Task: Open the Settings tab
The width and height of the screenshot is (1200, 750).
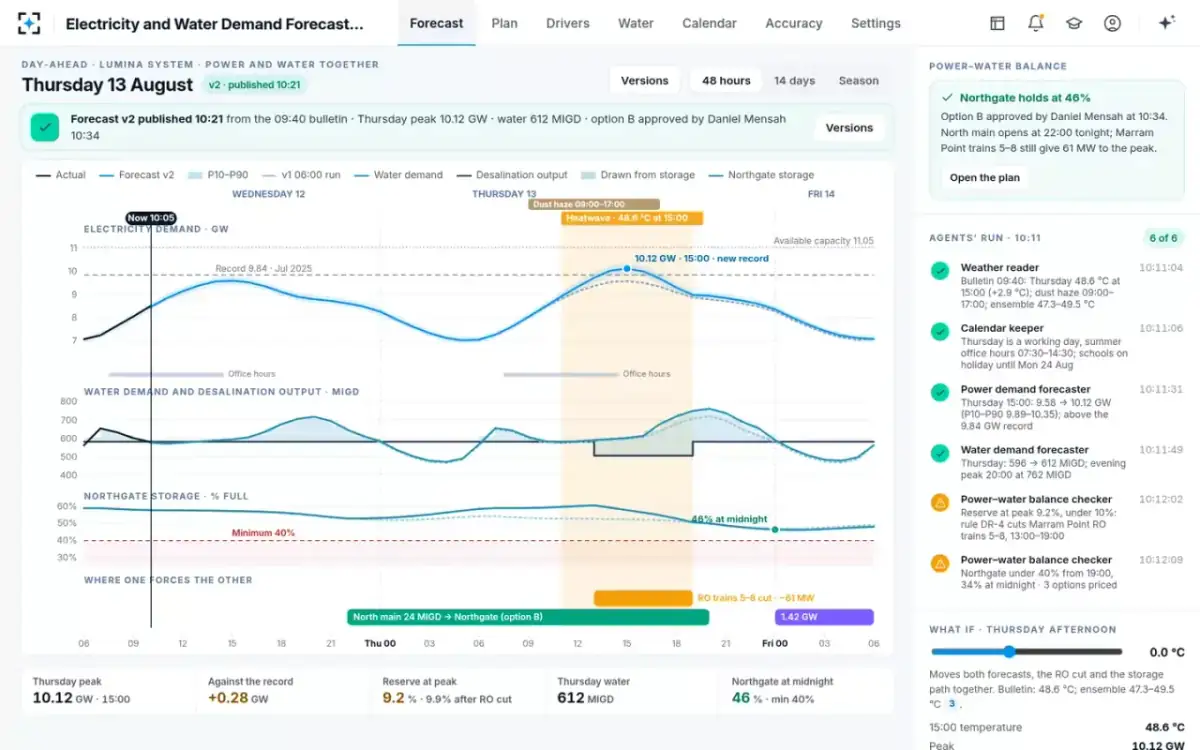Action: 876,23
